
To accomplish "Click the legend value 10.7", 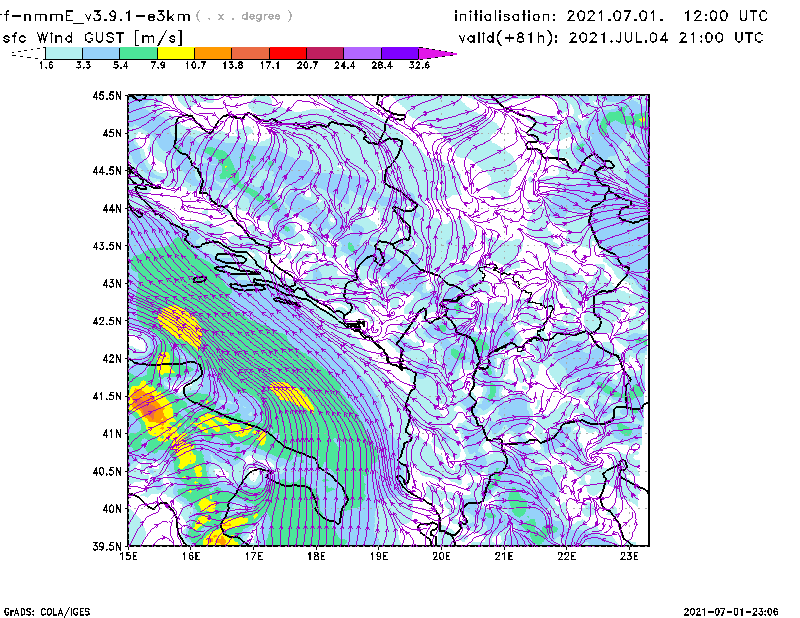I will [195, 65].
